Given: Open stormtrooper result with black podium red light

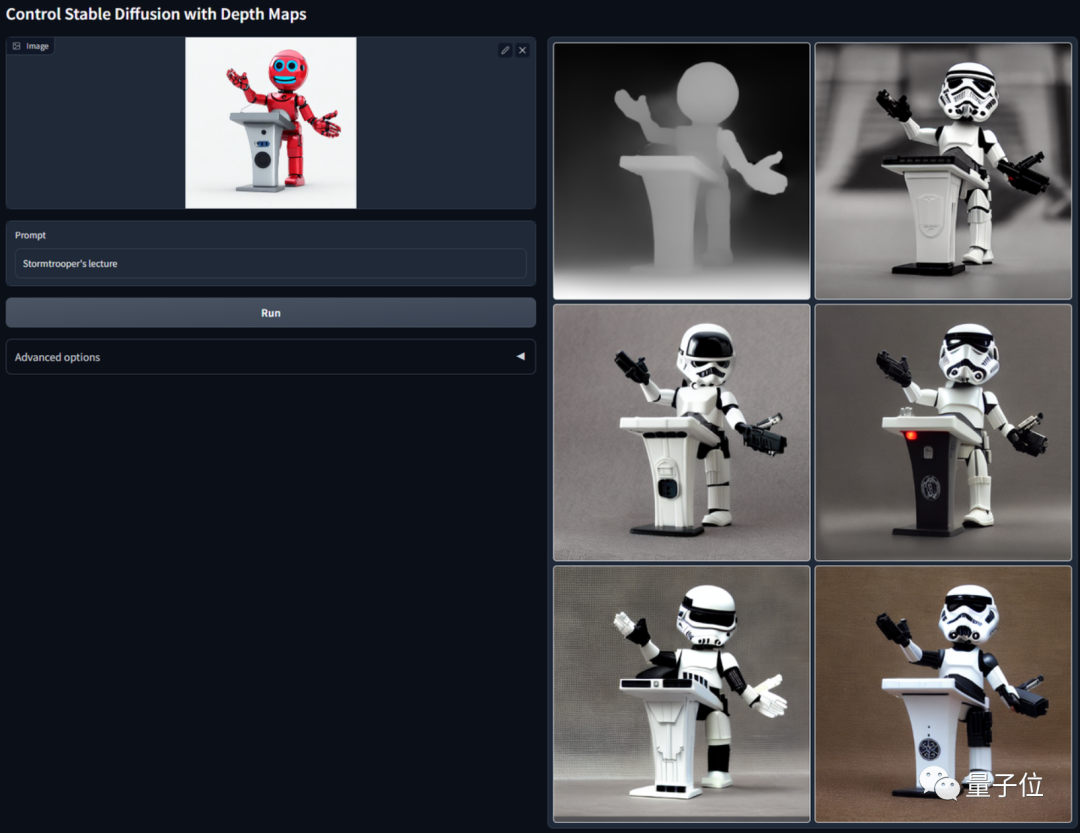Looking at the screenshot, I should [x=943, y=433].
